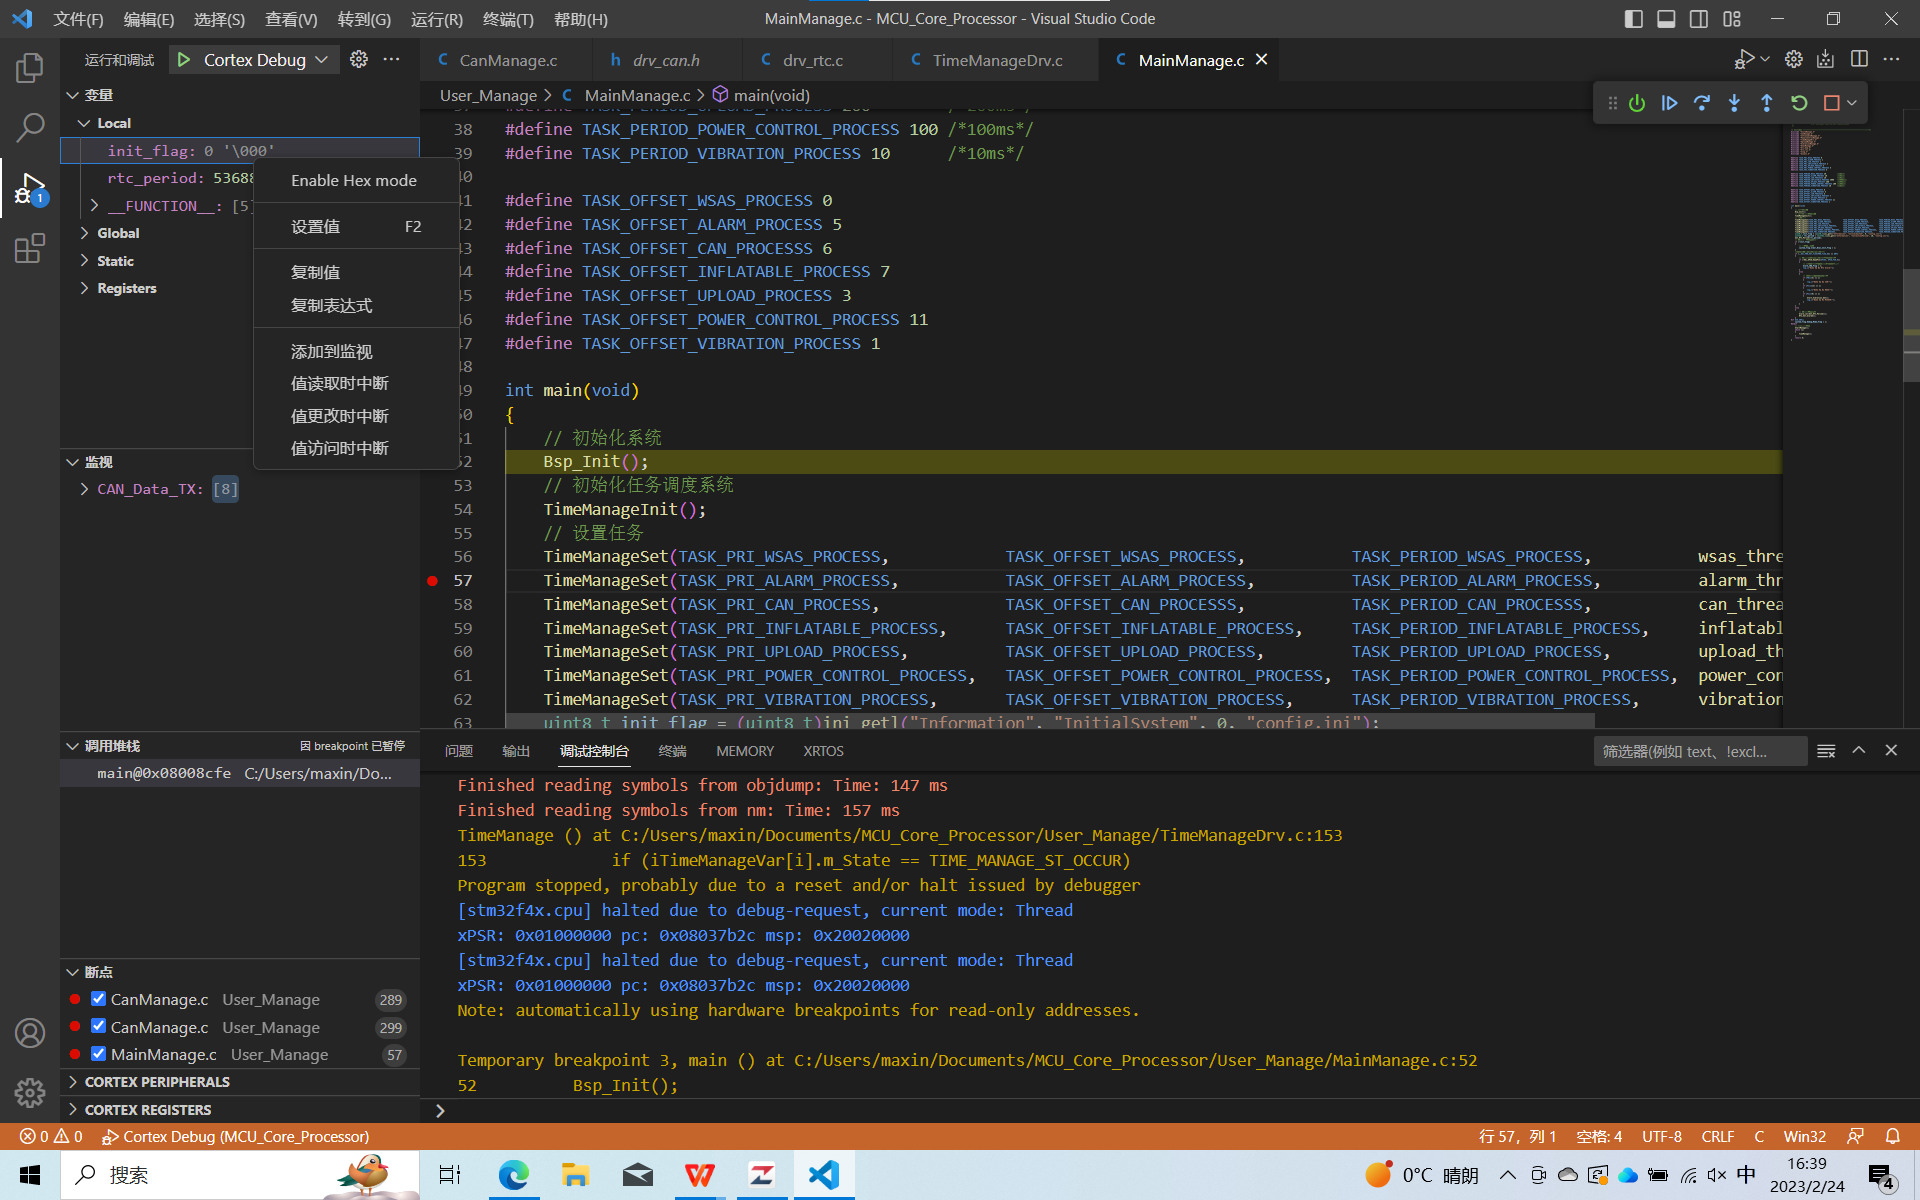Click Step Into in the debug toolbar
Screen dimensions: 1920x1200
pos(1733,102)
